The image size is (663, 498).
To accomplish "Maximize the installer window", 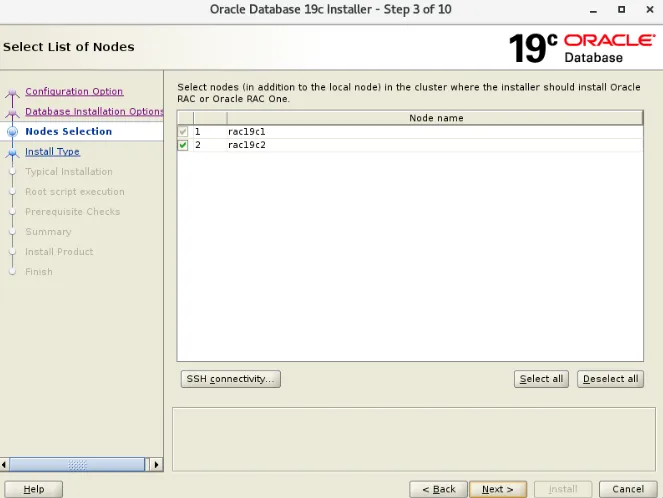I will (622, 9).
